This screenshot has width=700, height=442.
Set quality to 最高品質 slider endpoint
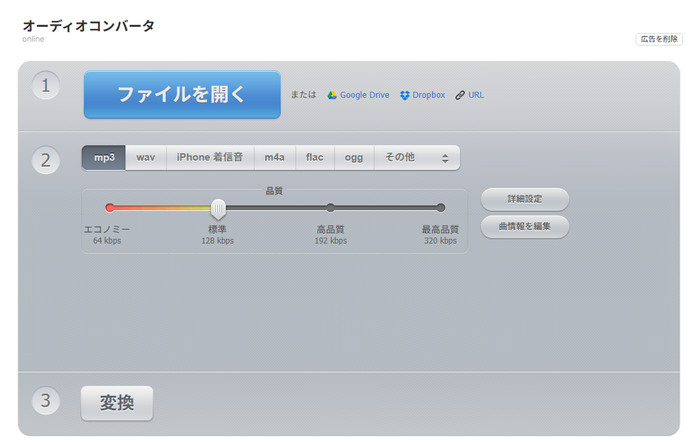pos(441,208)
